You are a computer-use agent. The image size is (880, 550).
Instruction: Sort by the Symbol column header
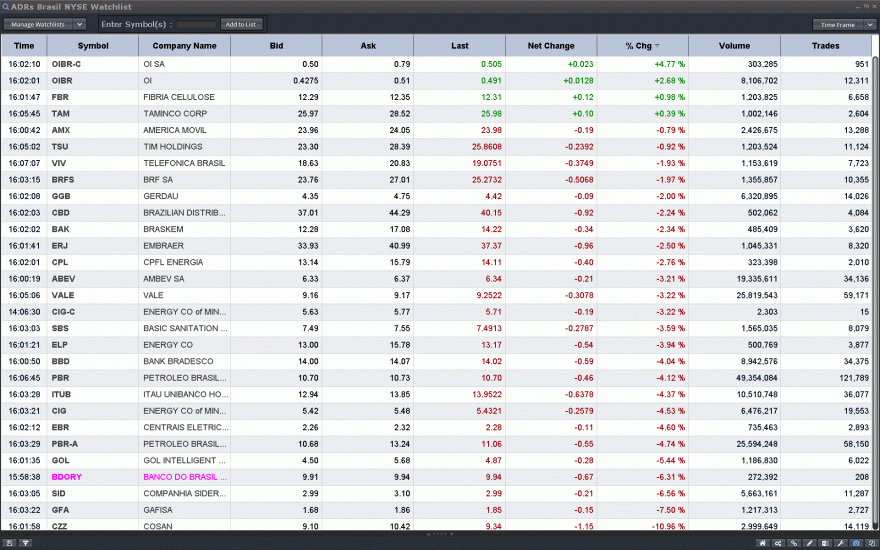(x=93, y=46)
